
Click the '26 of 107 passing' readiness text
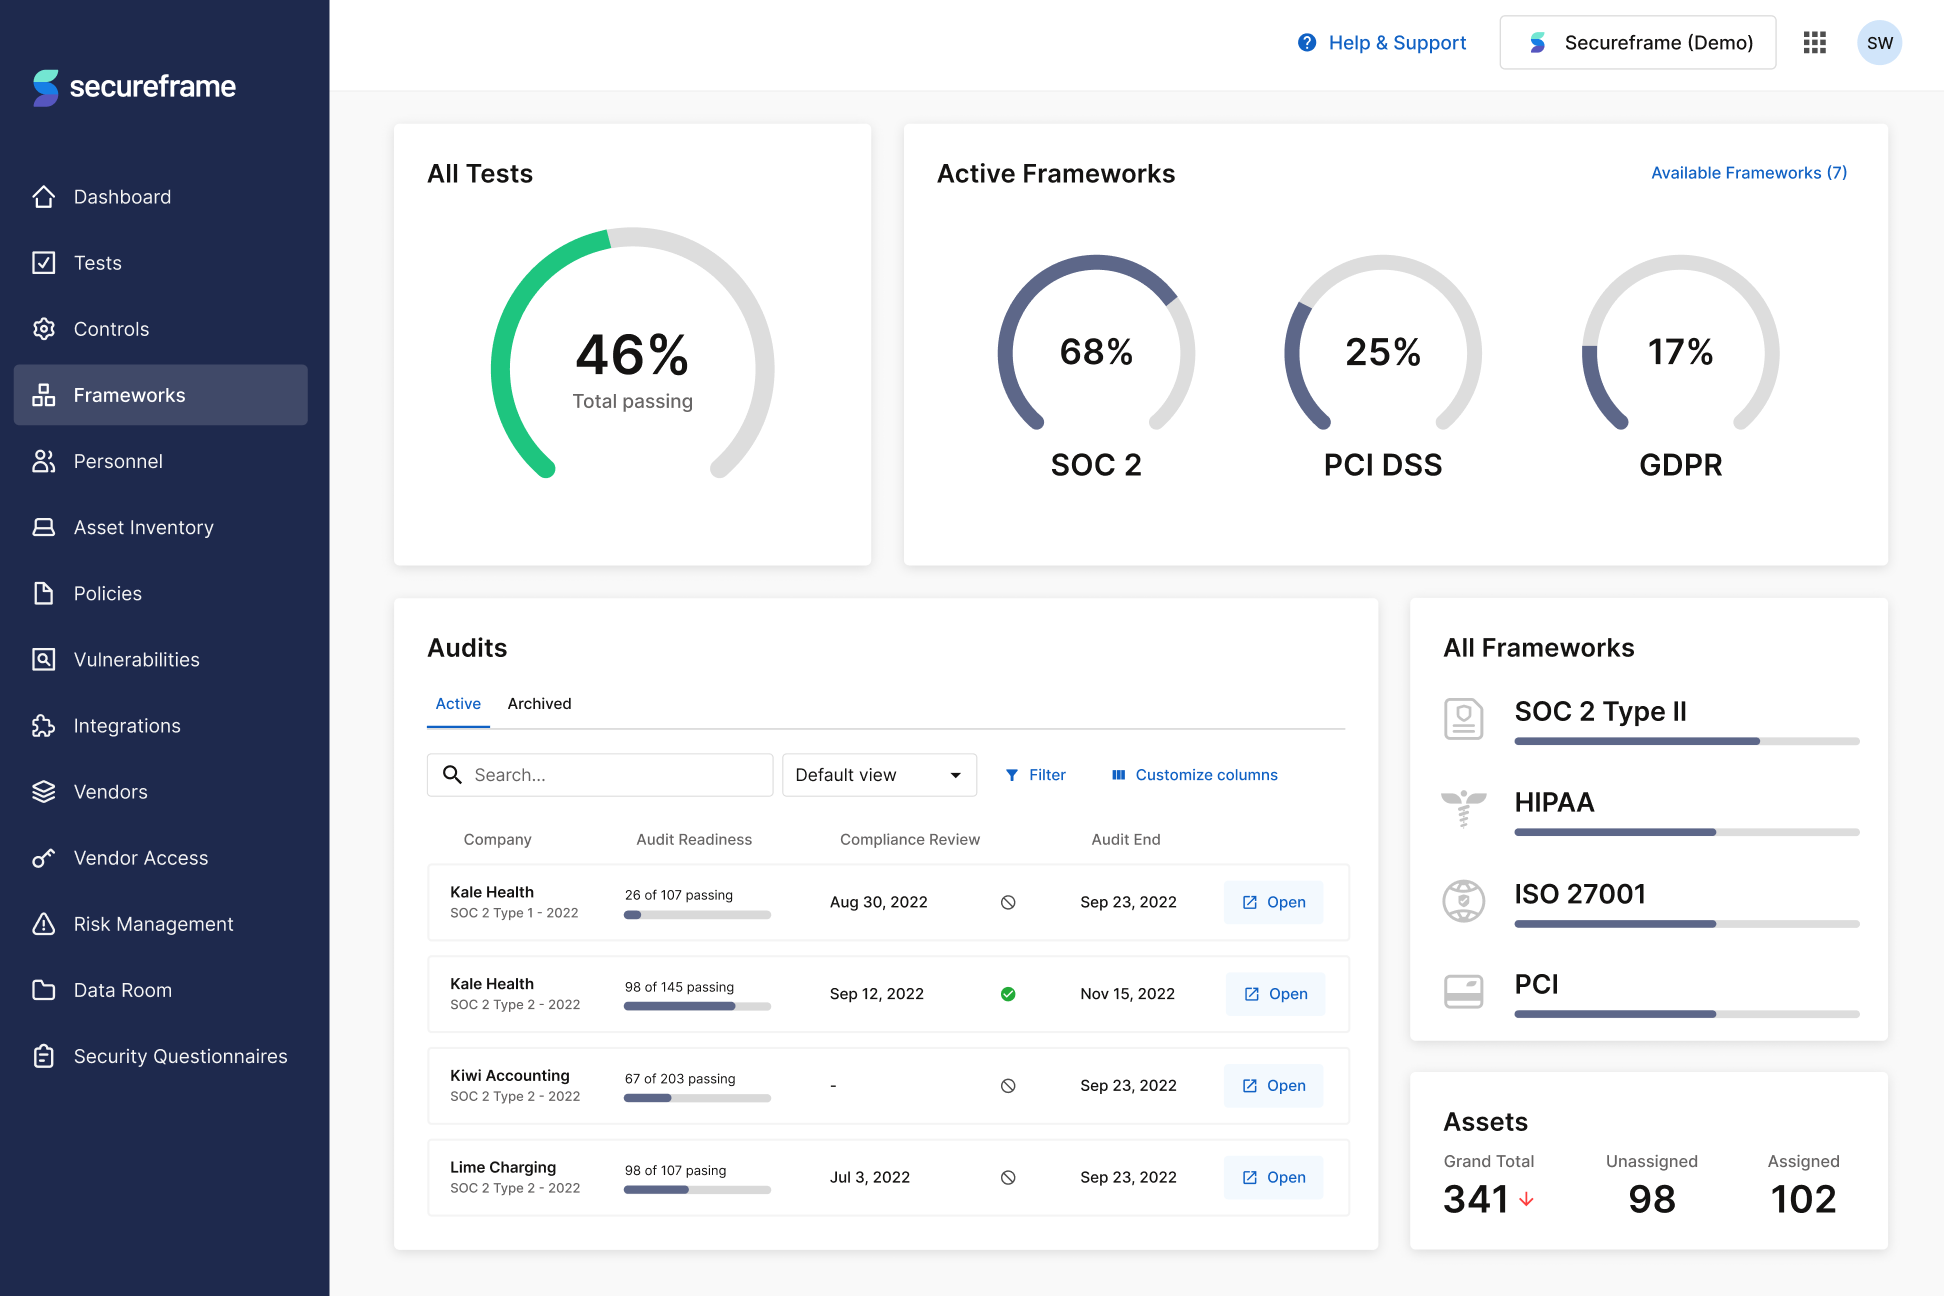pos(679,895)
